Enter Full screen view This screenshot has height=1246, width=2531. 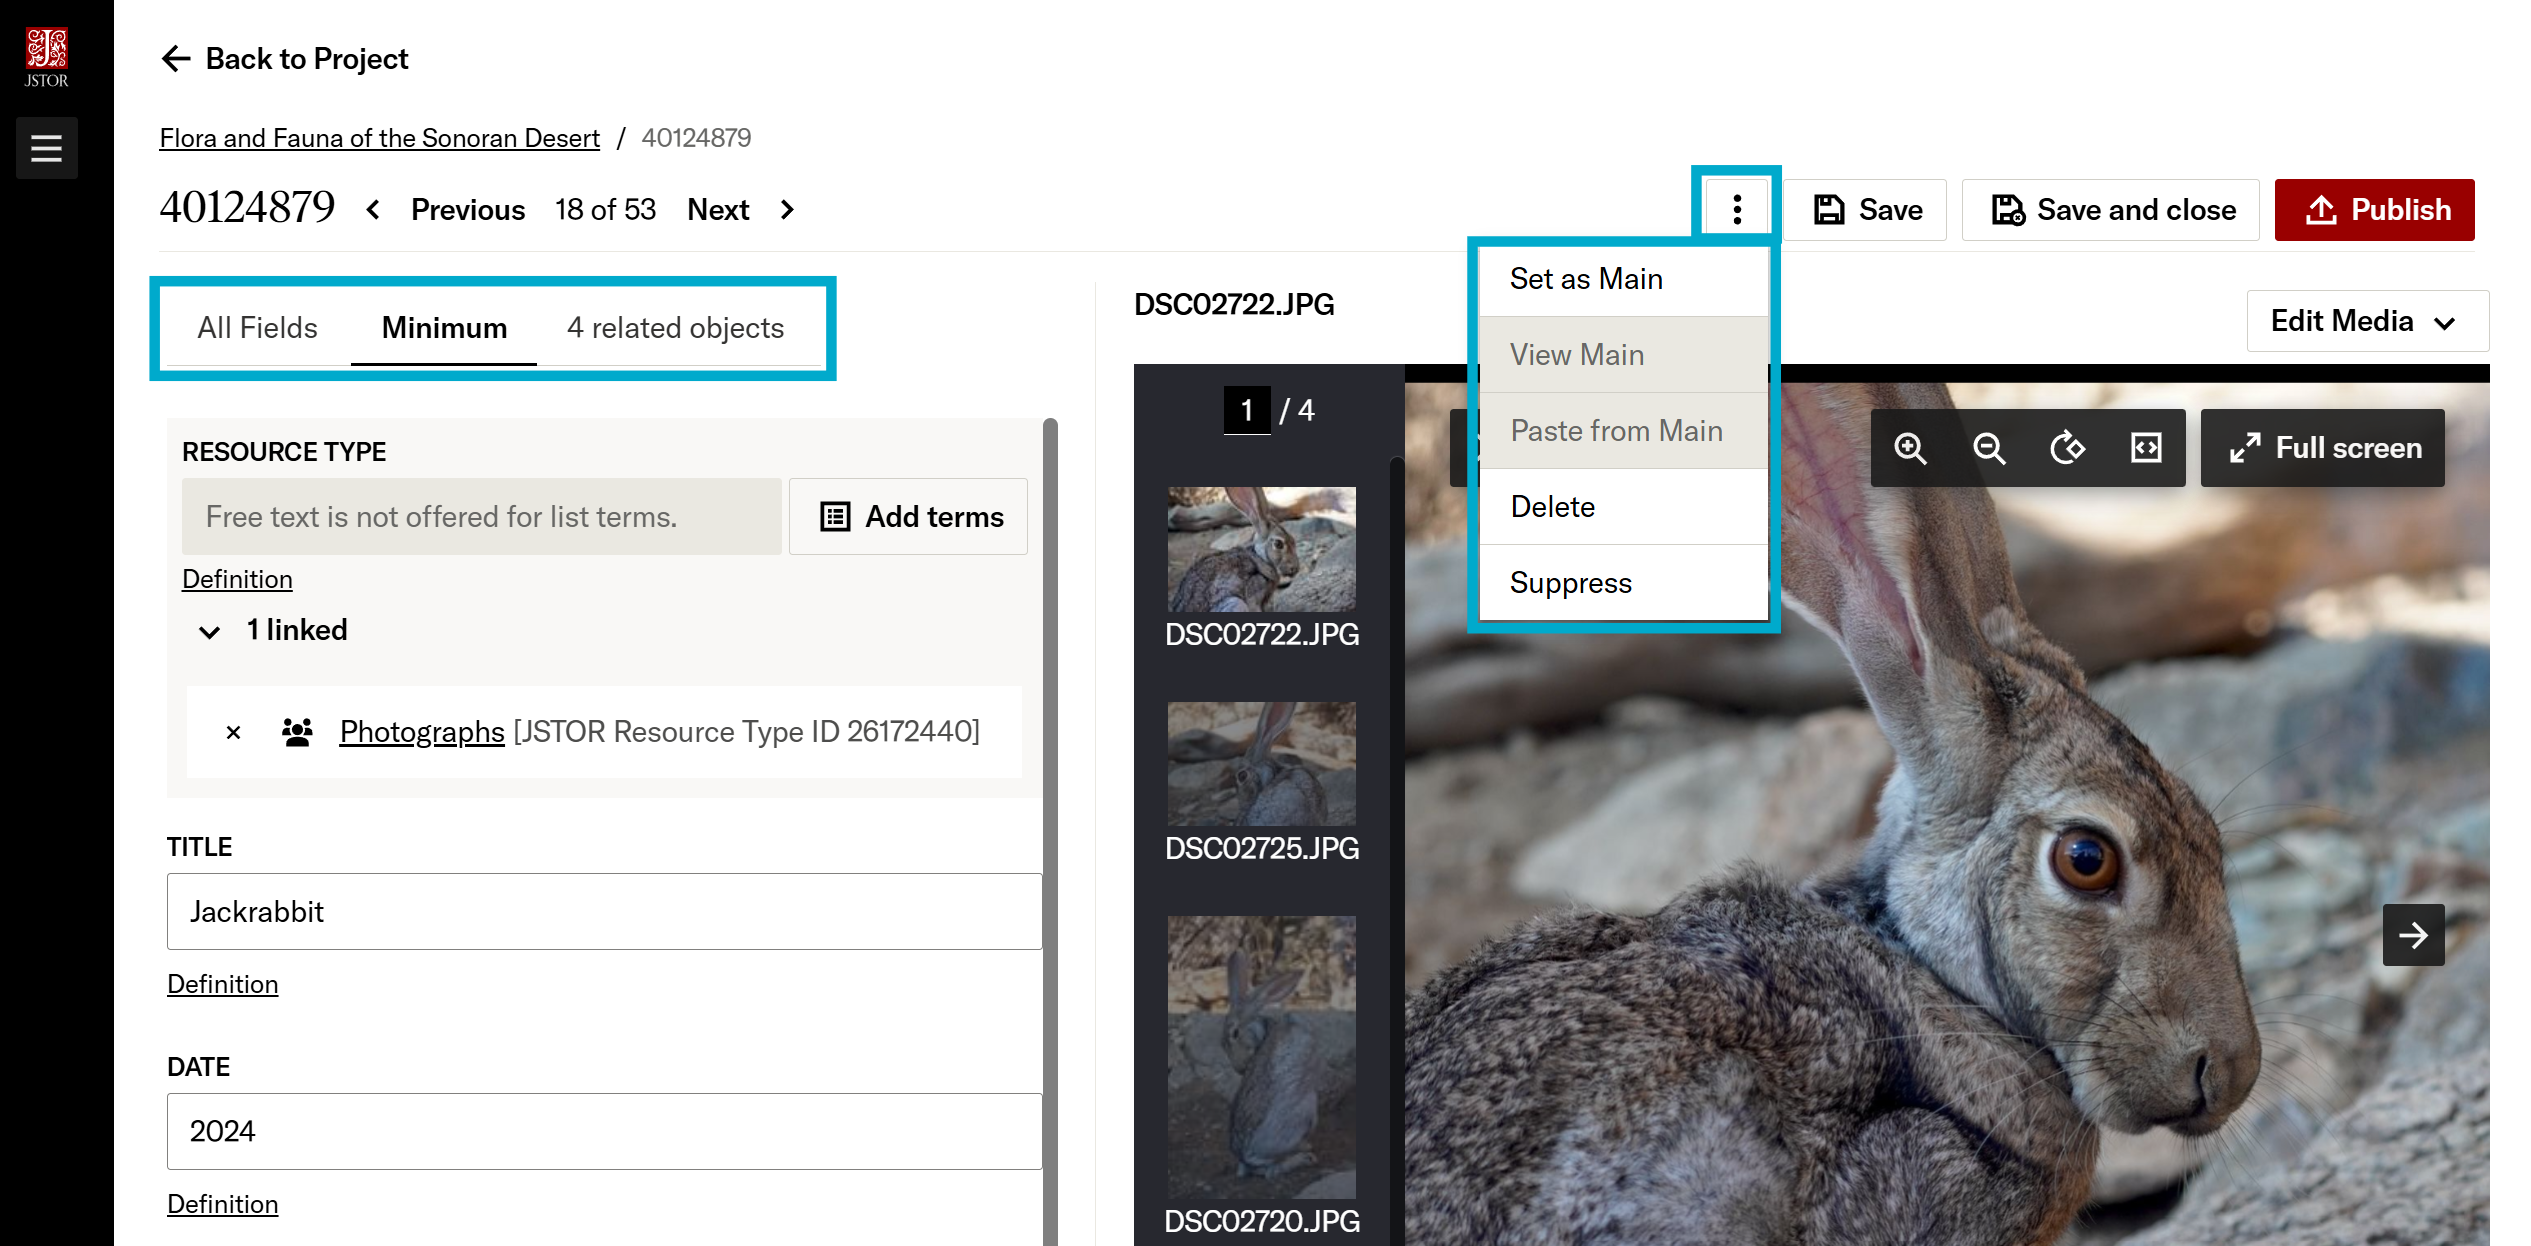tap(2323, 448)
